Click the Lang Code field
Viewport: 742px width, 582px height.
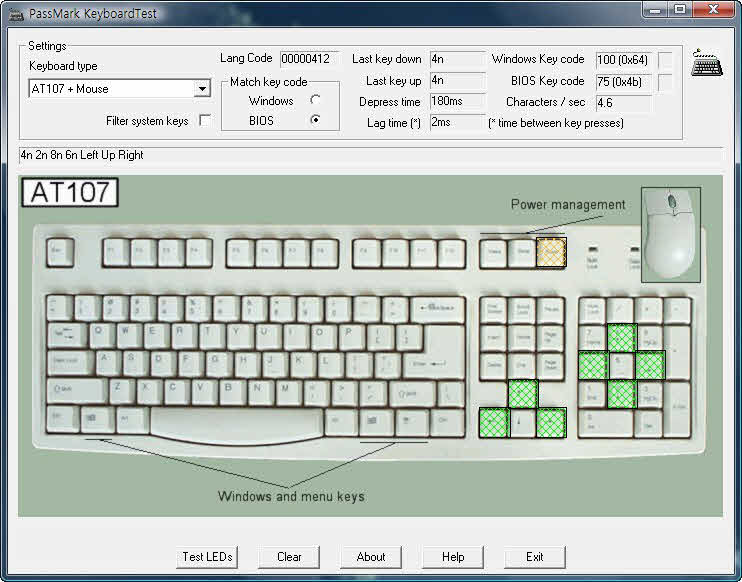coord(309,59)
